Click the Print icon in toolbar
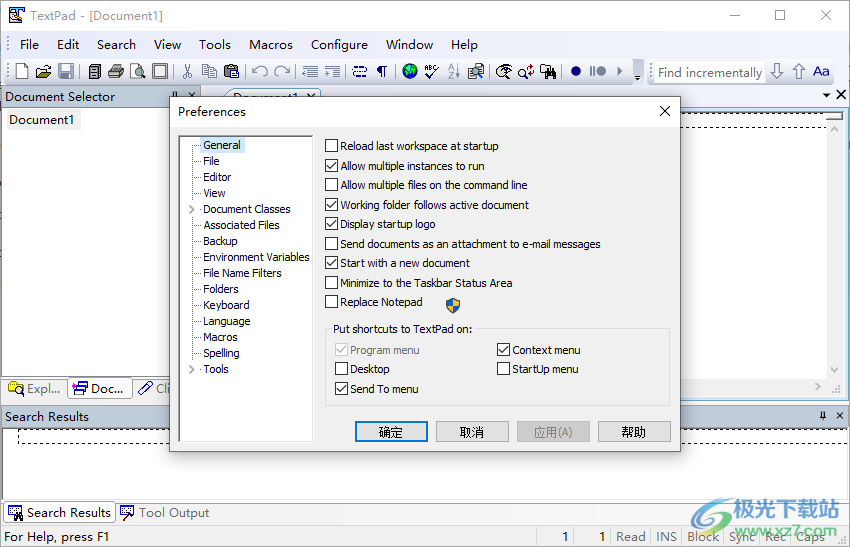 pos(115,71)
